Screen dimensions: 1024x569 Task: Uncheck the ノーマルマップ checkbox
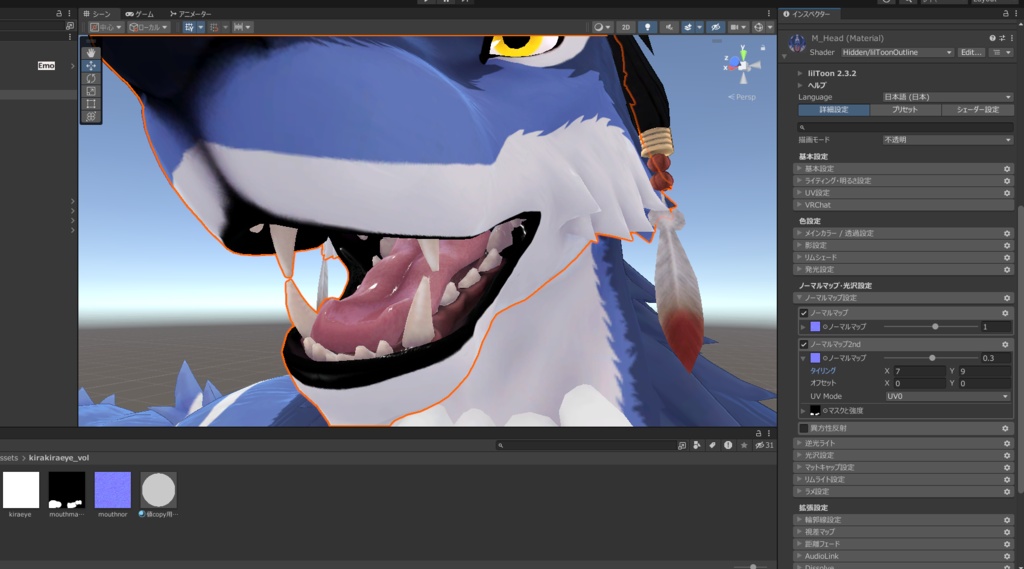click(804, 314)
